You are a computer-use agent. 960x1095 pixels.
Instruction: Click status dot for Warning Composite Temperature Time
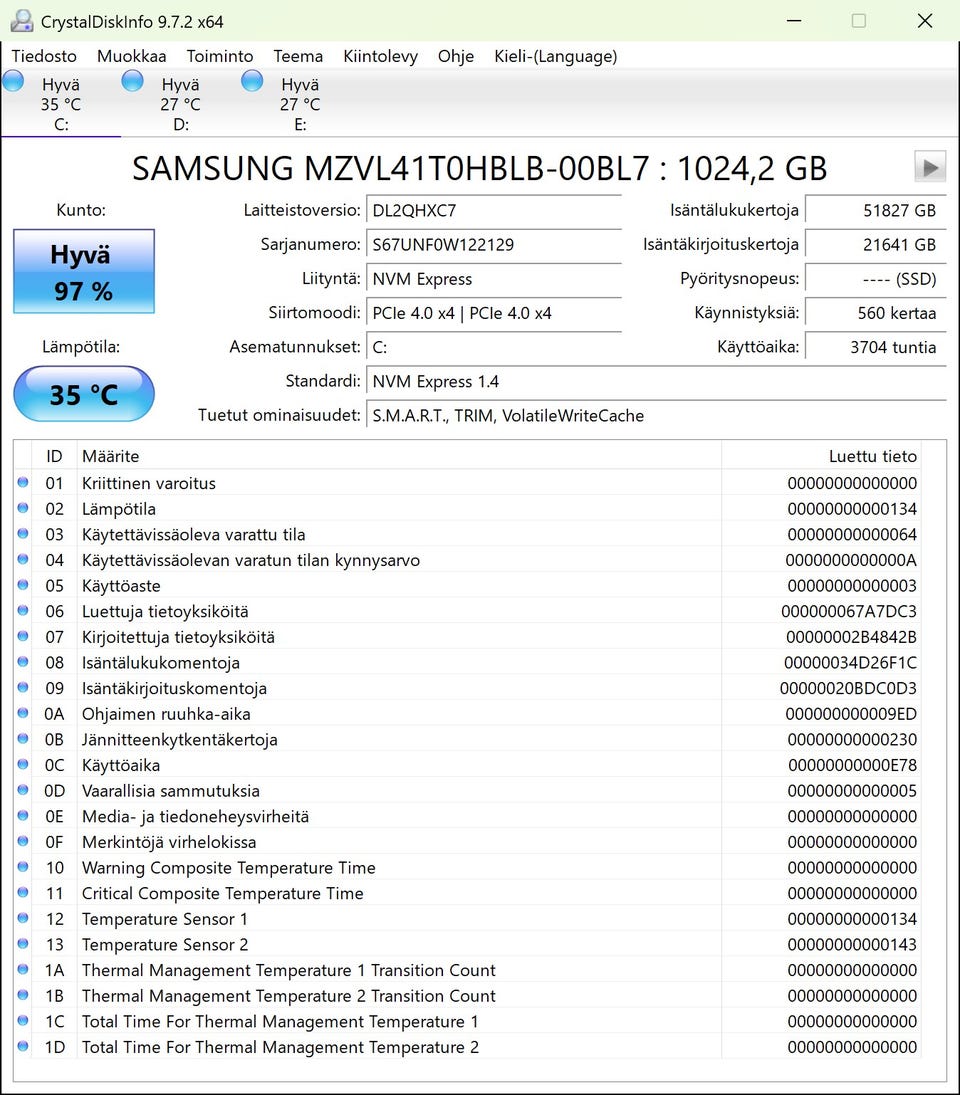click(23, 867)
